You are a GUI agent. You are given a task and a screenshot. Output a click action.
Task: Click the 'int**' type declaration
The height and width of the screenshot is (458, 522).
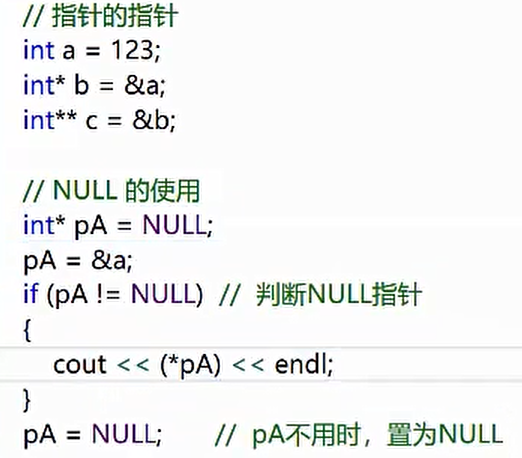(x=50, y=119)
